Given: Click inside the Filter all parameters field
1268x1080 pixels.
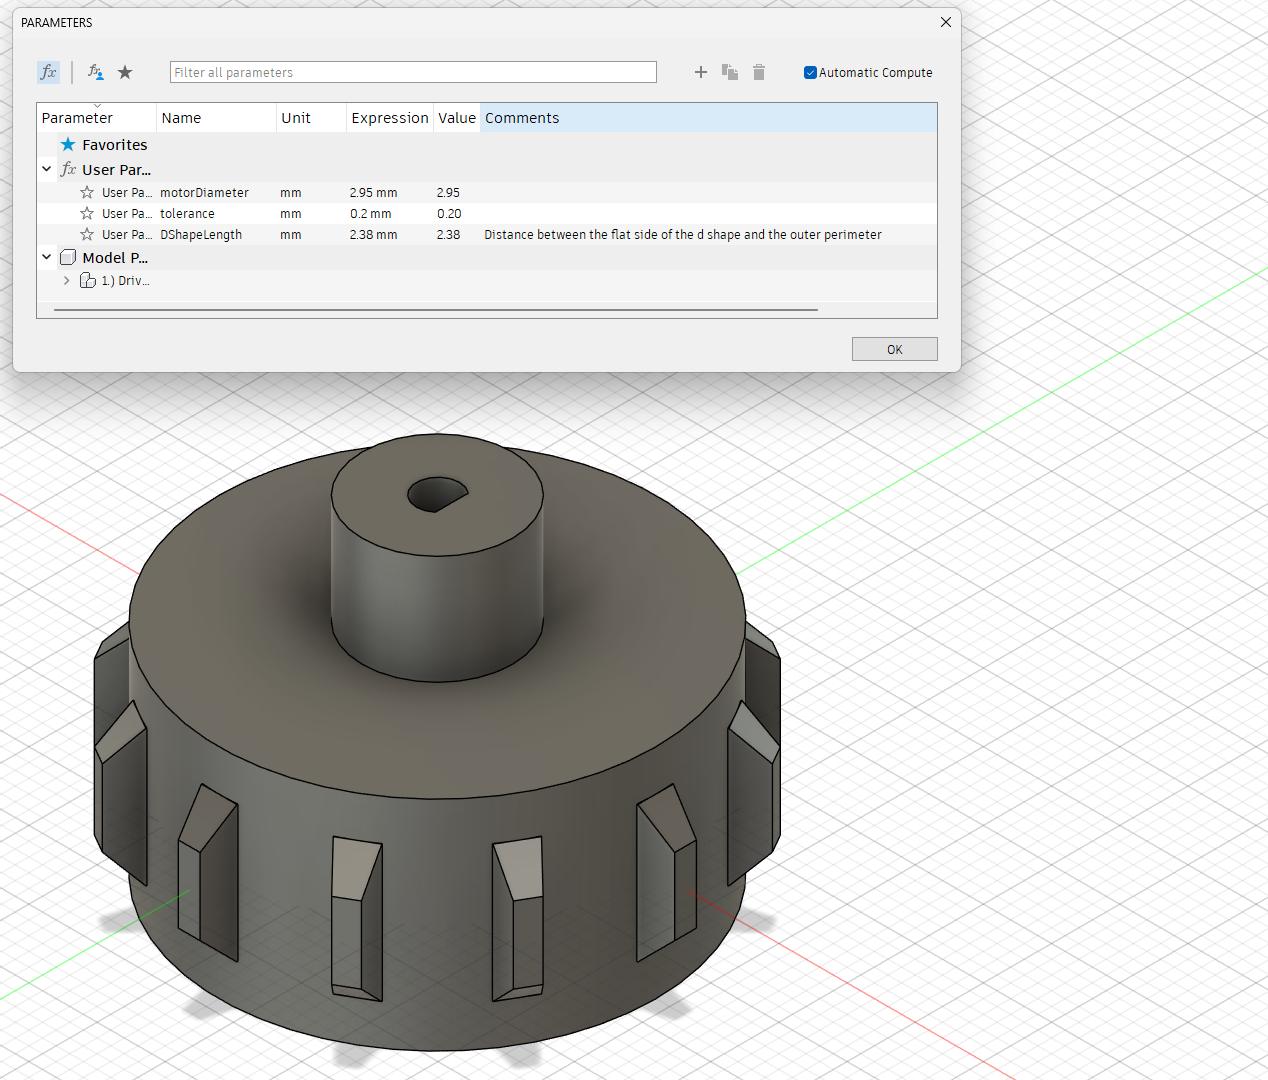Looking at the screenshot, I should [x=413, y=72].
